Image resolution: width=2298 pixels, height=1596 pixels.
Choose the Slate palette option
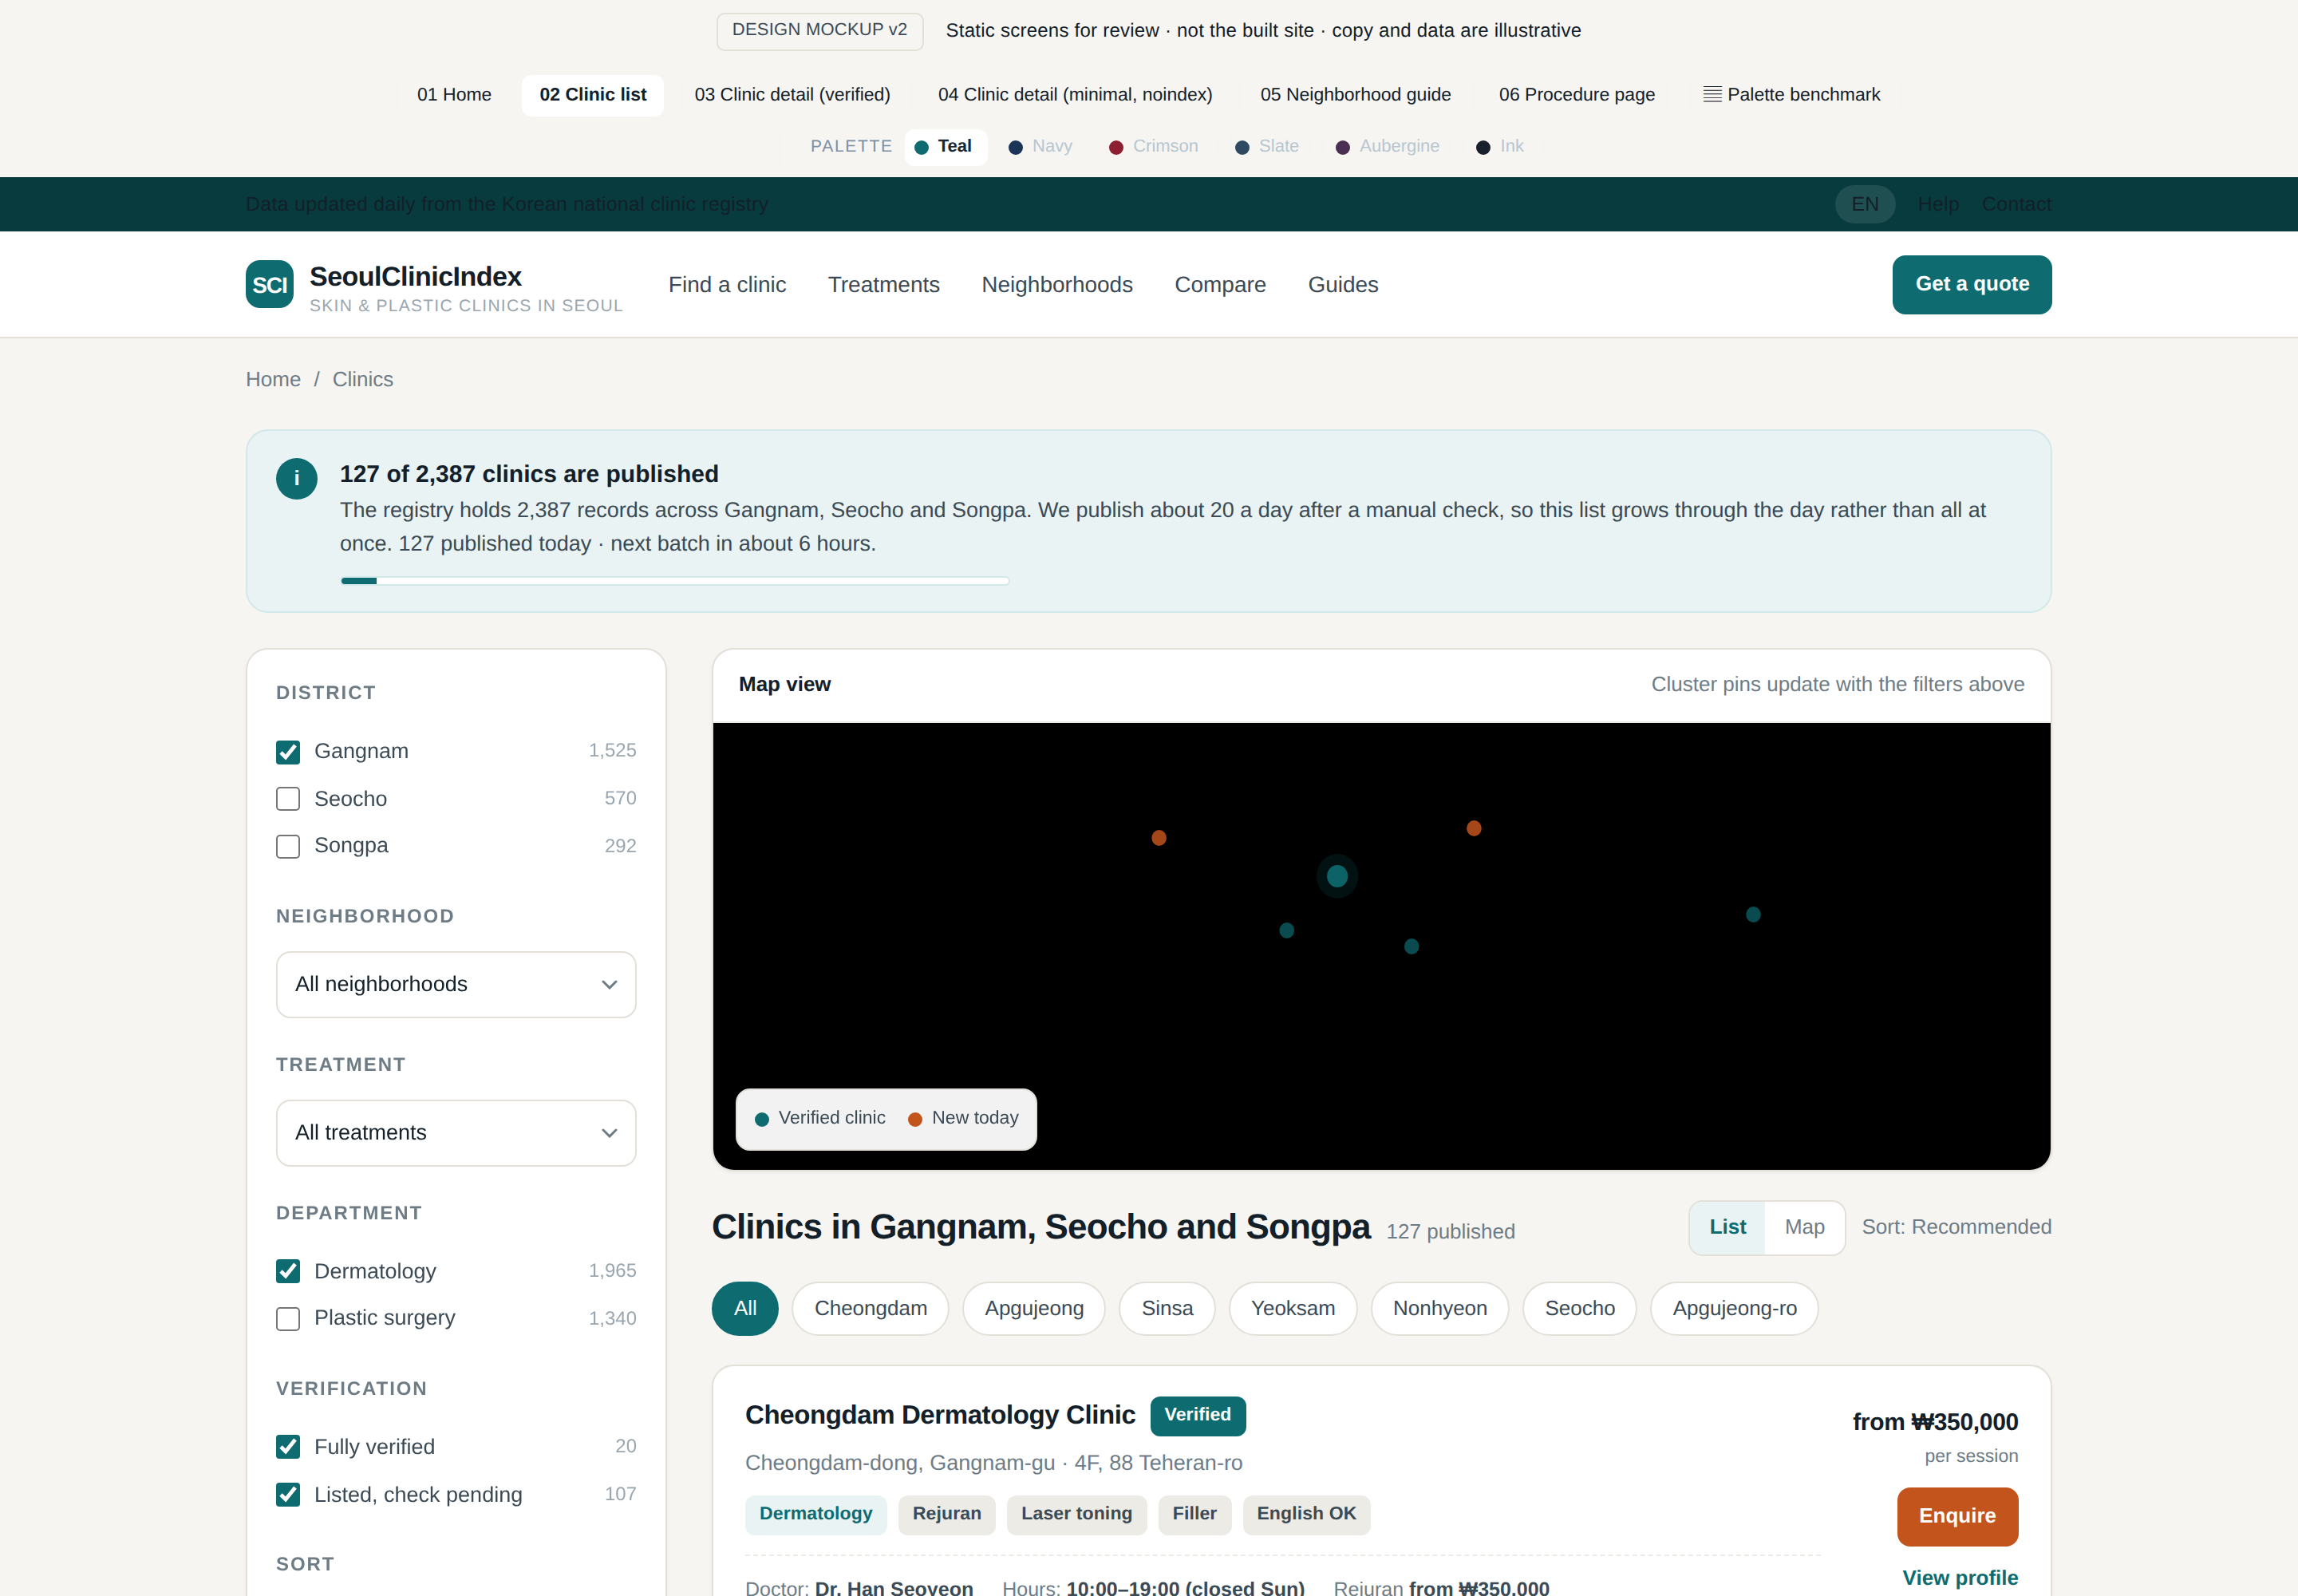coord(1267,147)
